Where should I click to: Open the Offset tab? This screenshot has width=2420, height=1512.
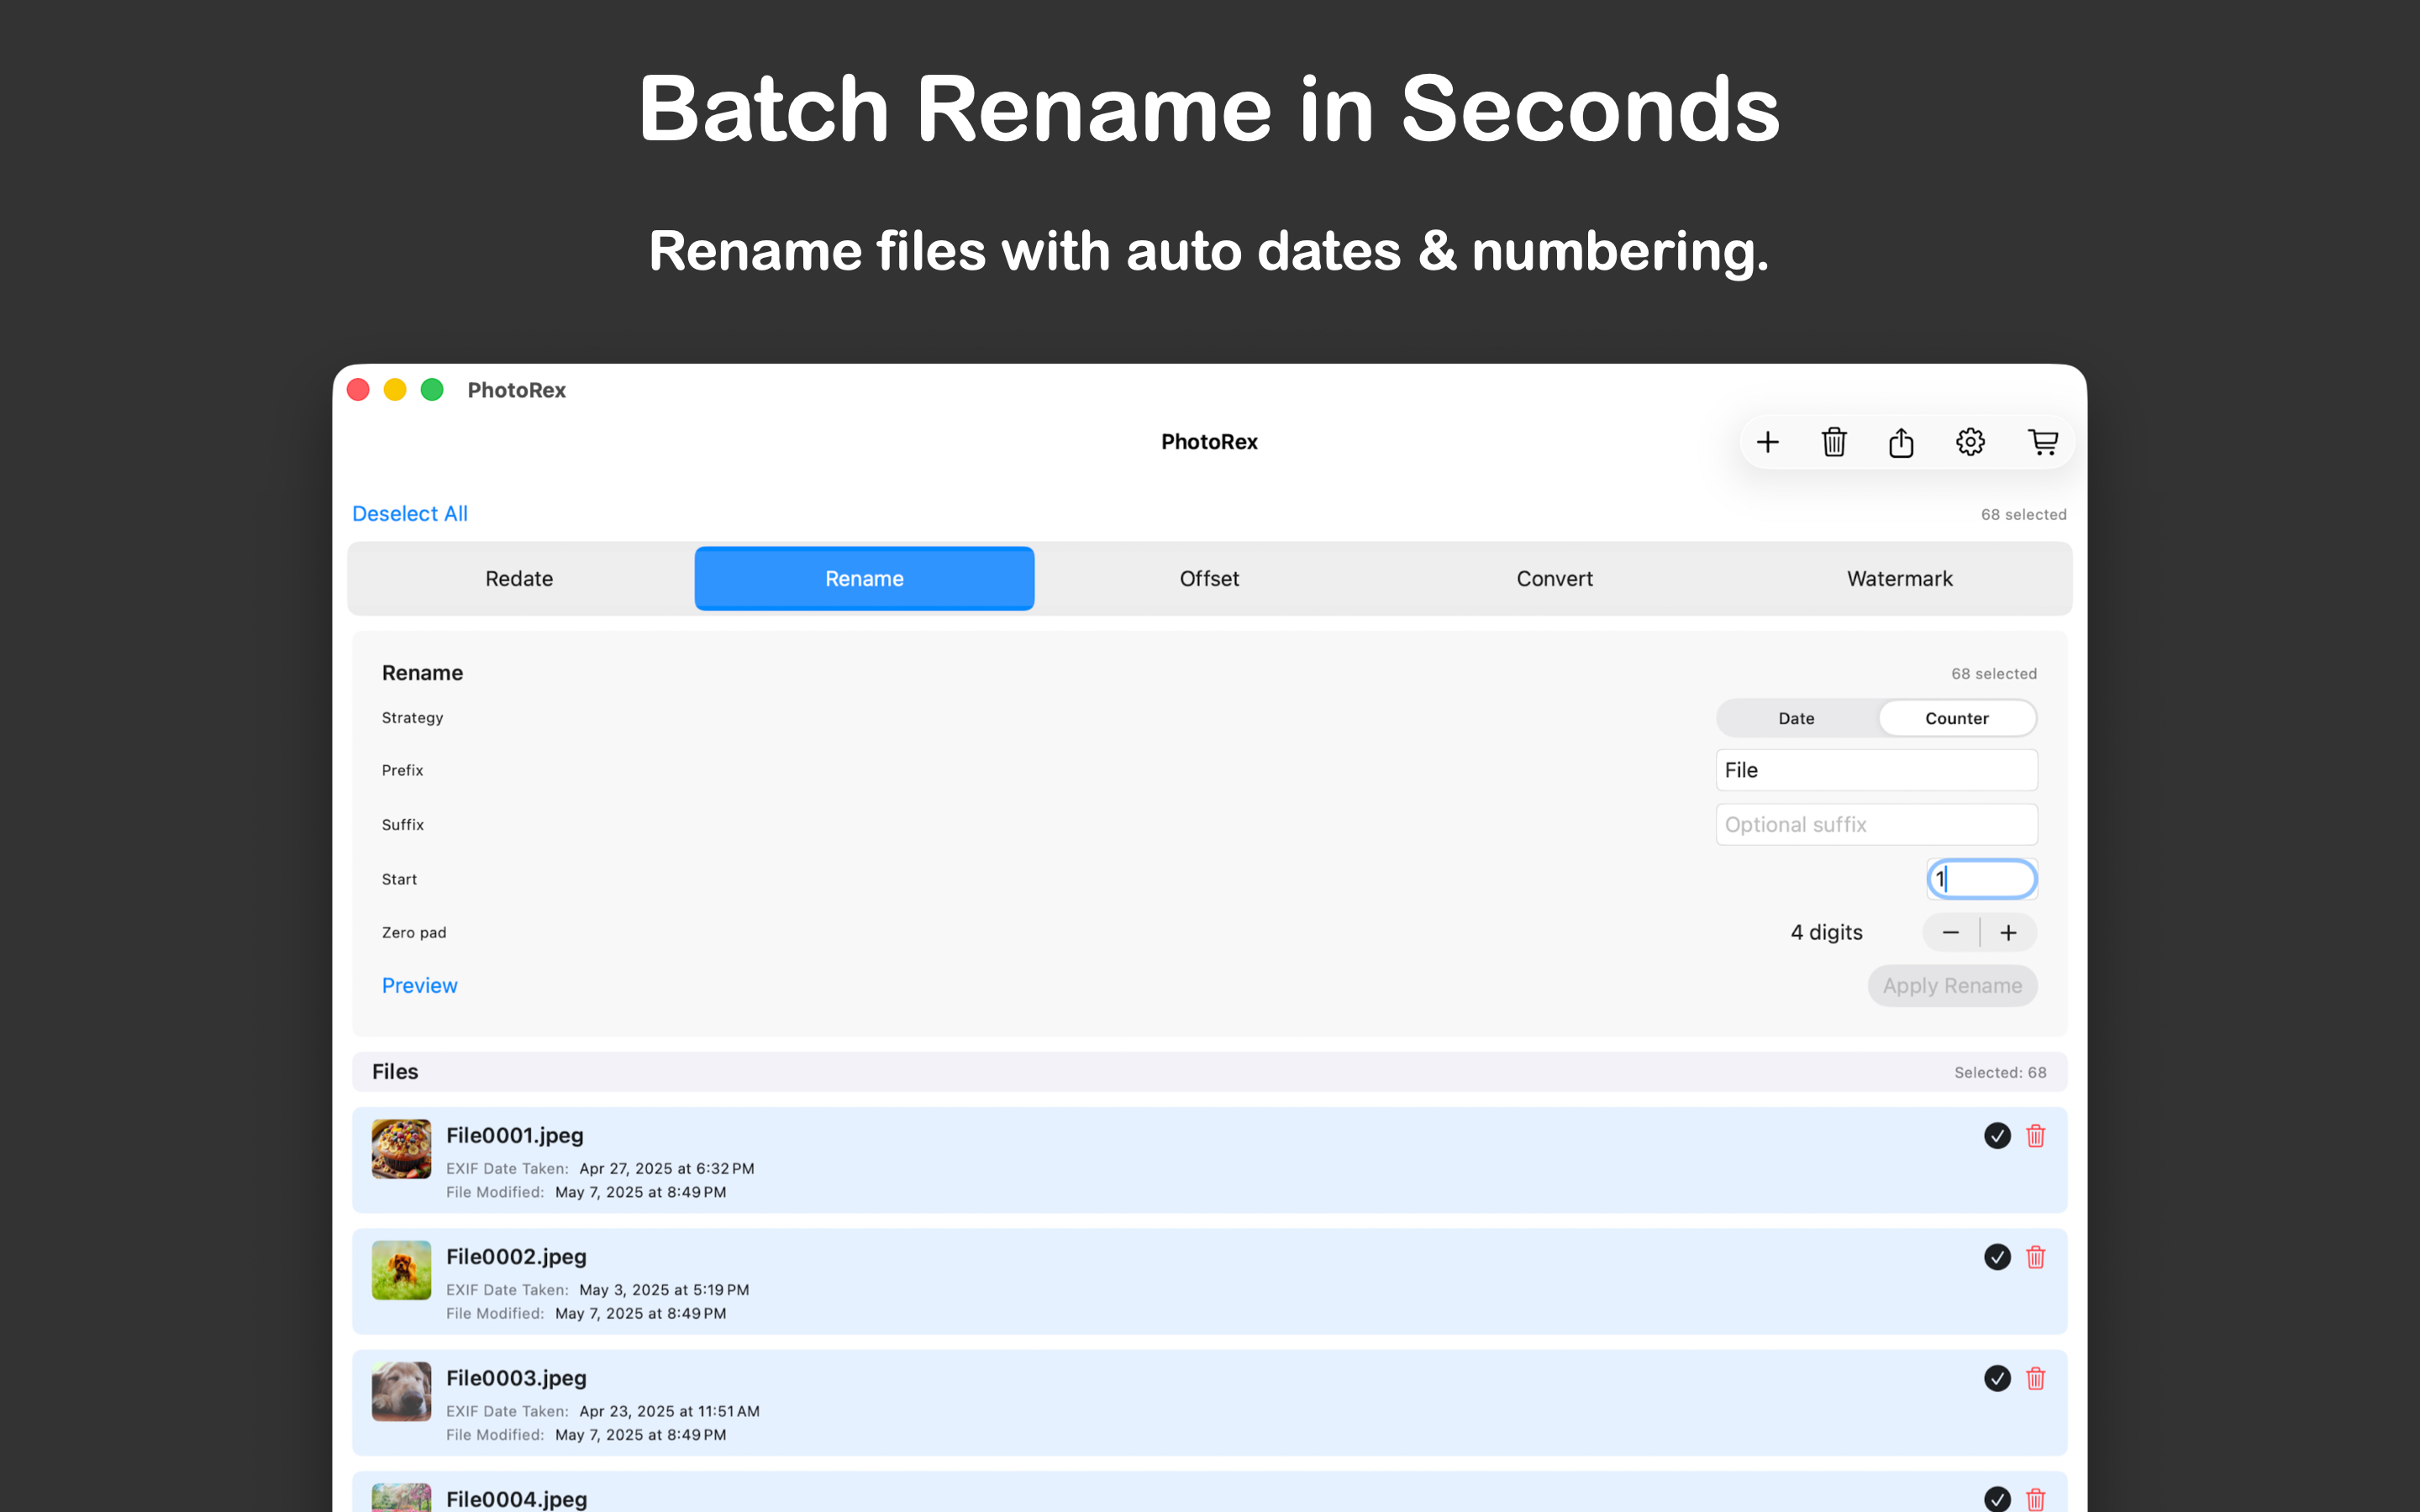click(1209, 579)
